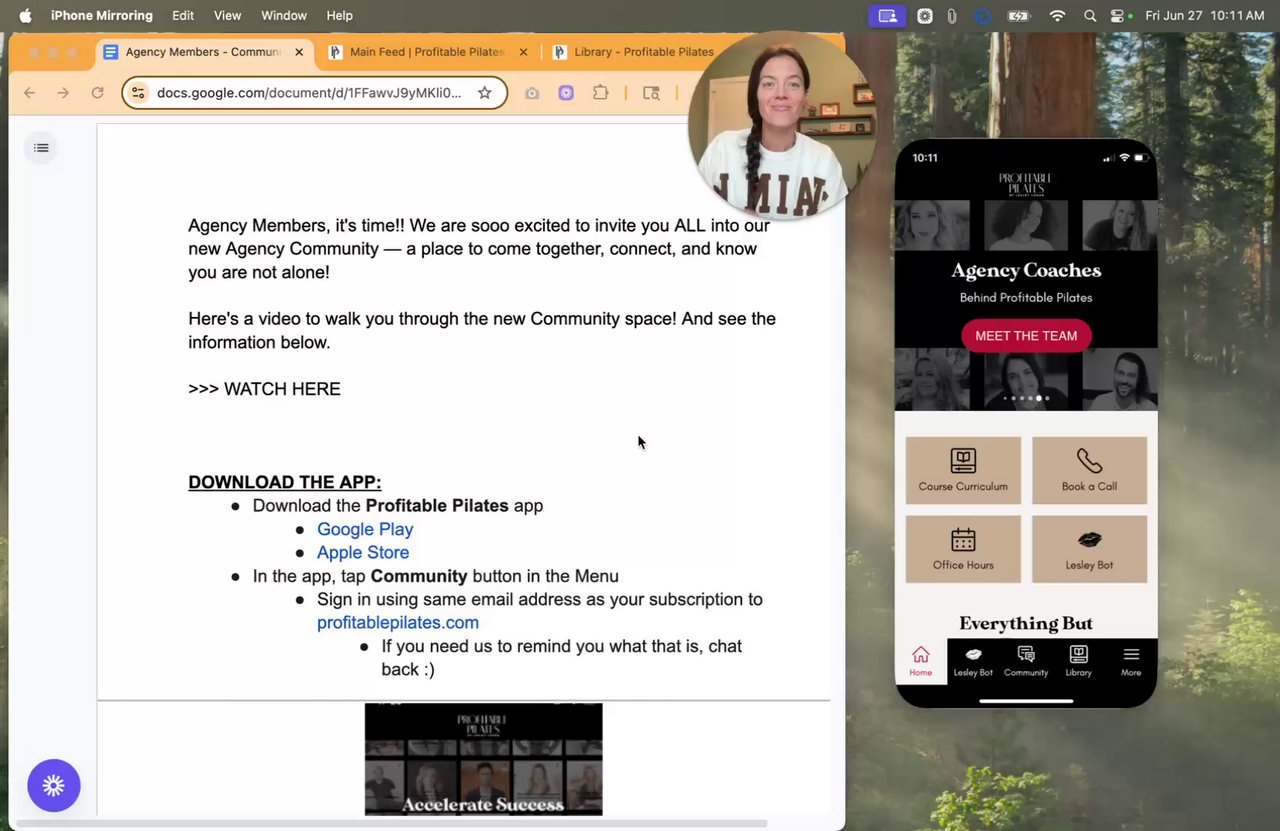Switch to the Agency Members Google Docs tab
This screenshot has width=1280, height=831.
point(204,52)
